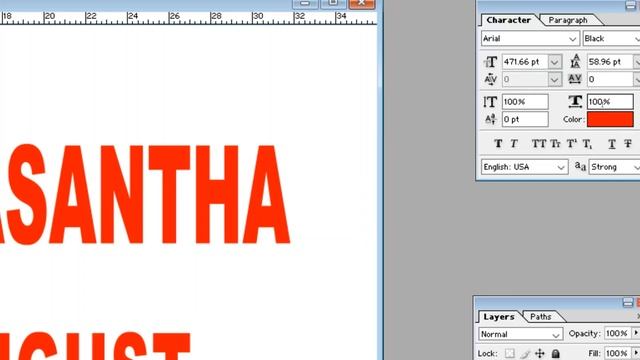
Task: Minimize the Layers panel
Action: [628, 302]
